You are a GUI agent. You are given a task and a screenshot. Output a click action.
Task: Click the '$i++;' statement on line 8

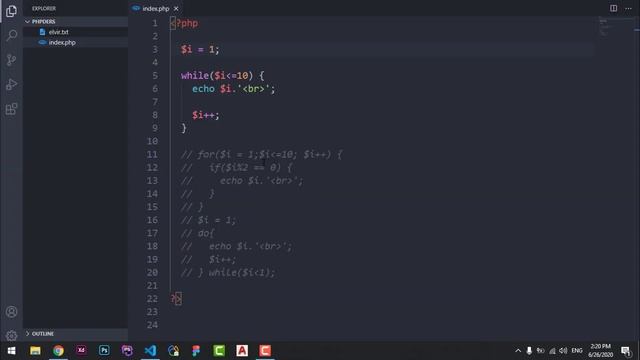coord(206,115)
